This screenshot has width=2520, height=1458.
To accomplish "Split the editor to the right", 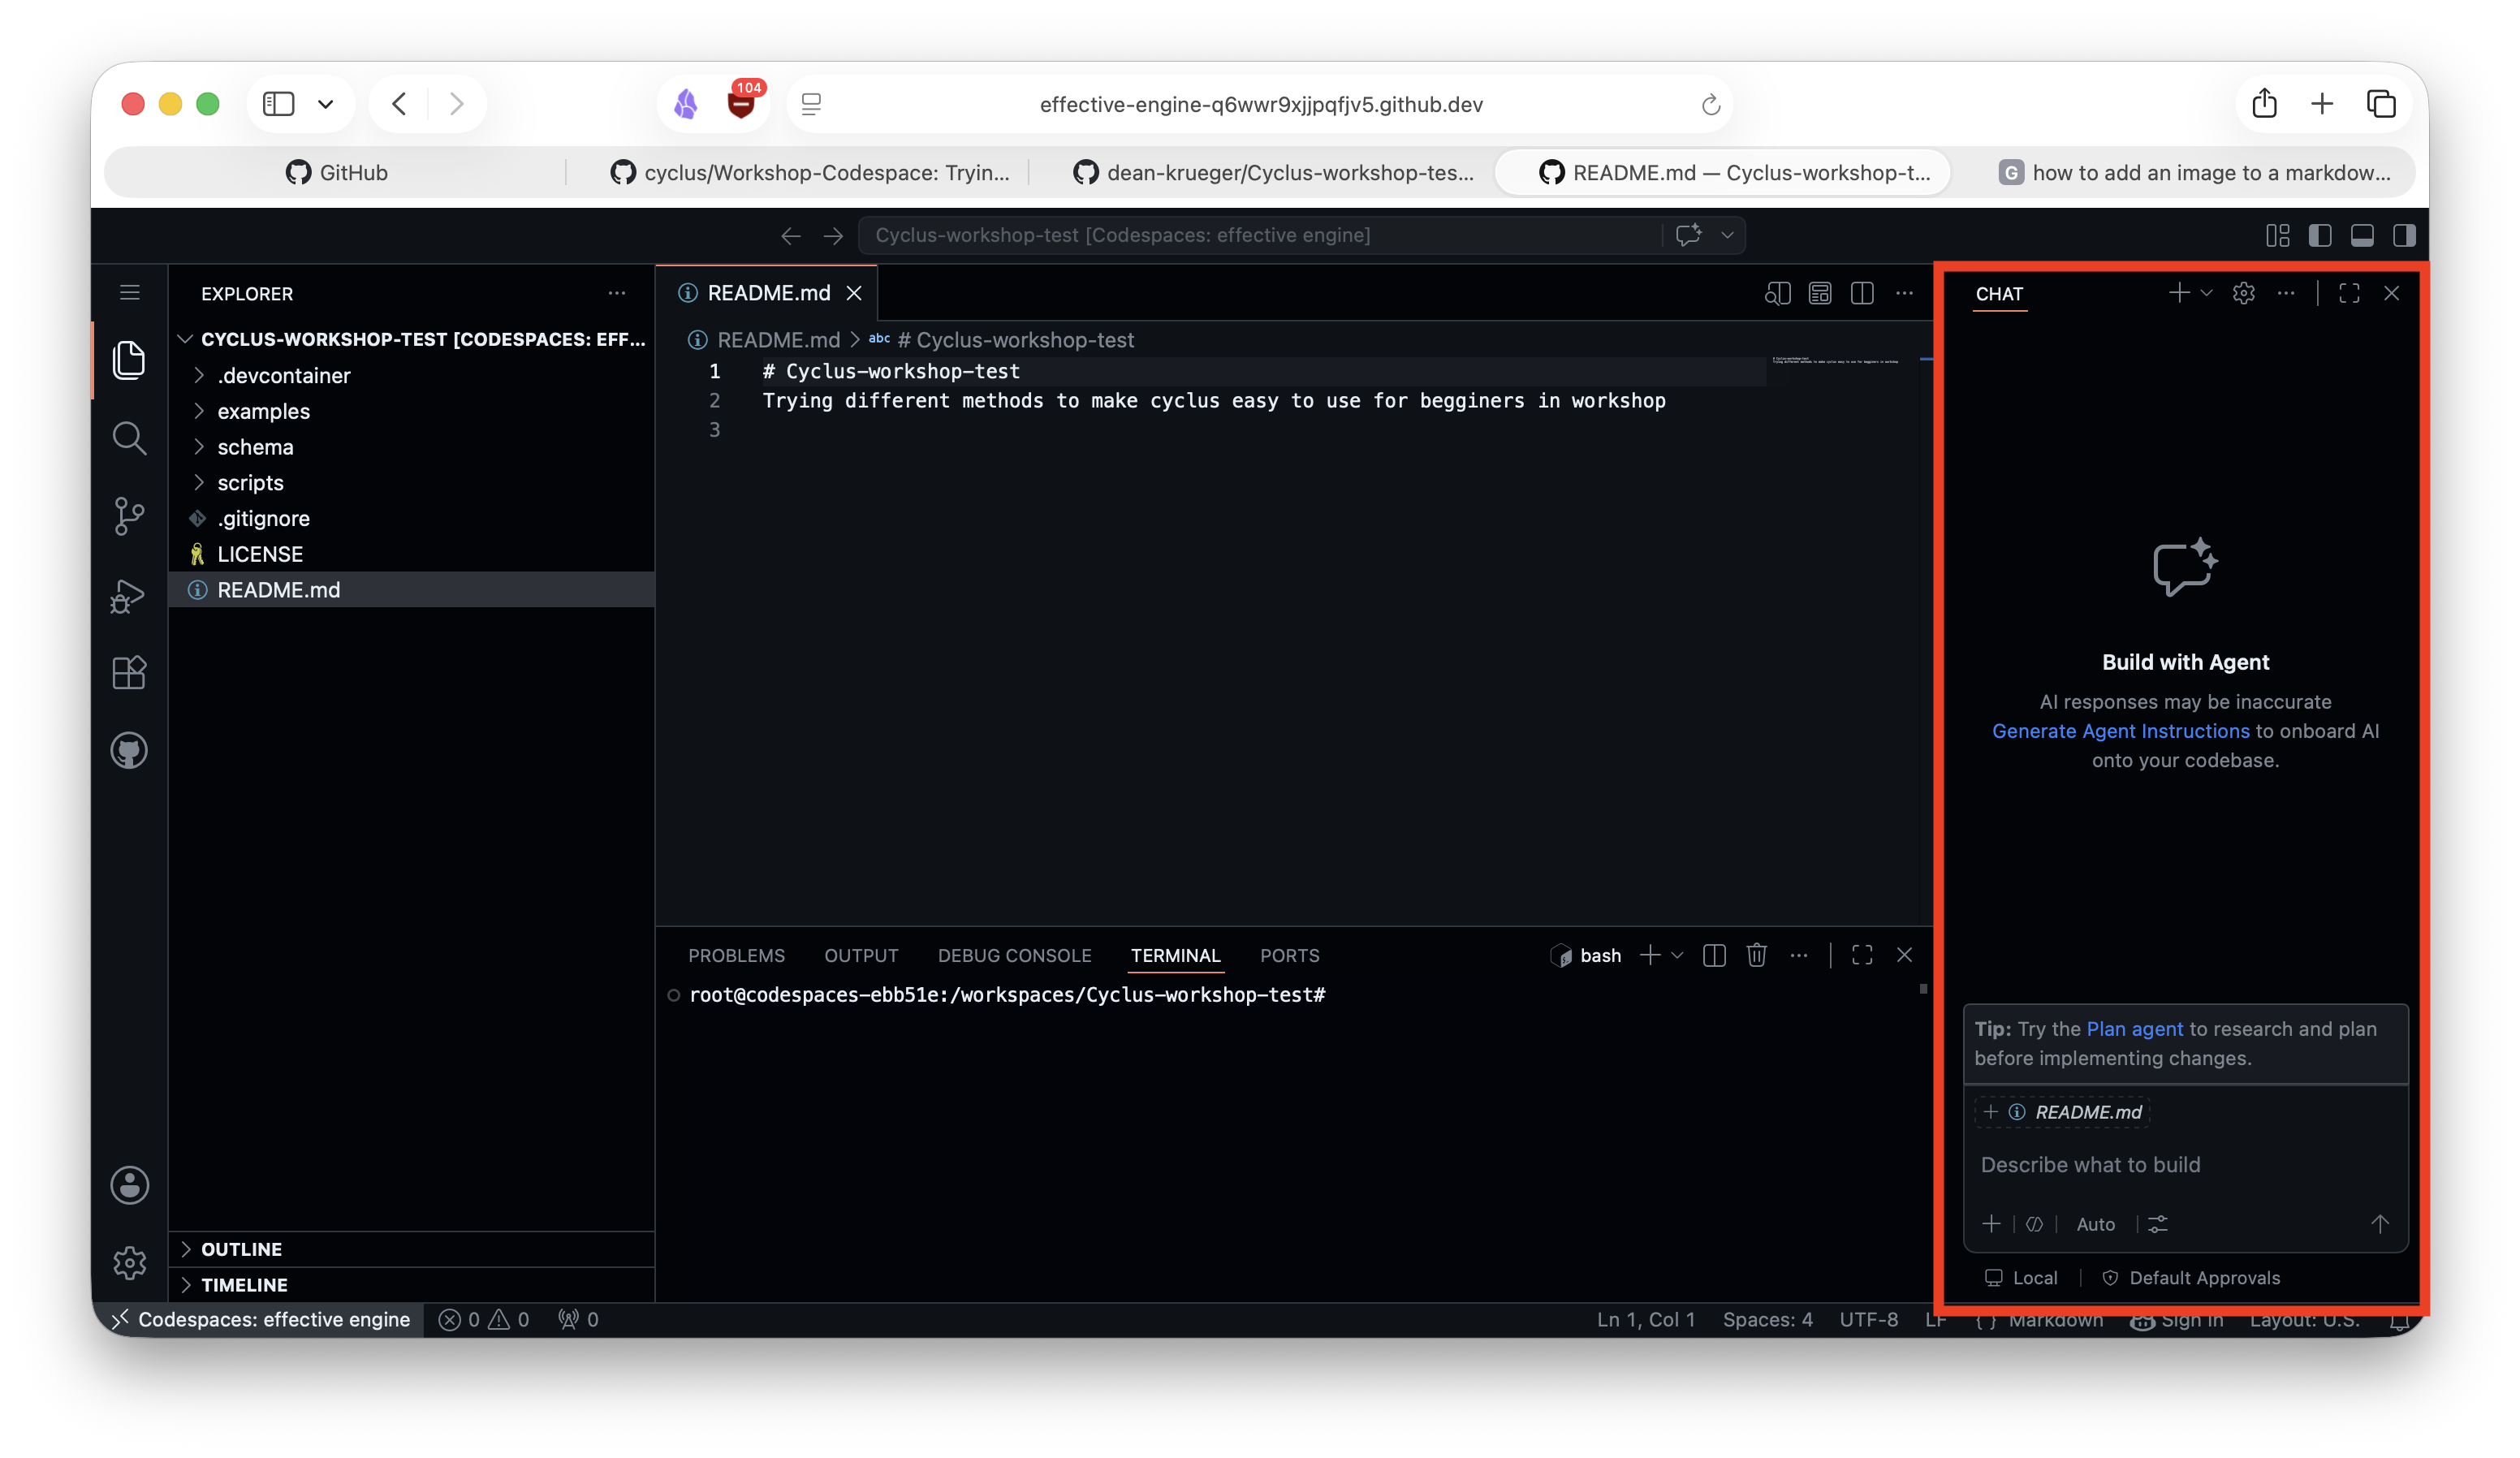I will [1862, 293].
